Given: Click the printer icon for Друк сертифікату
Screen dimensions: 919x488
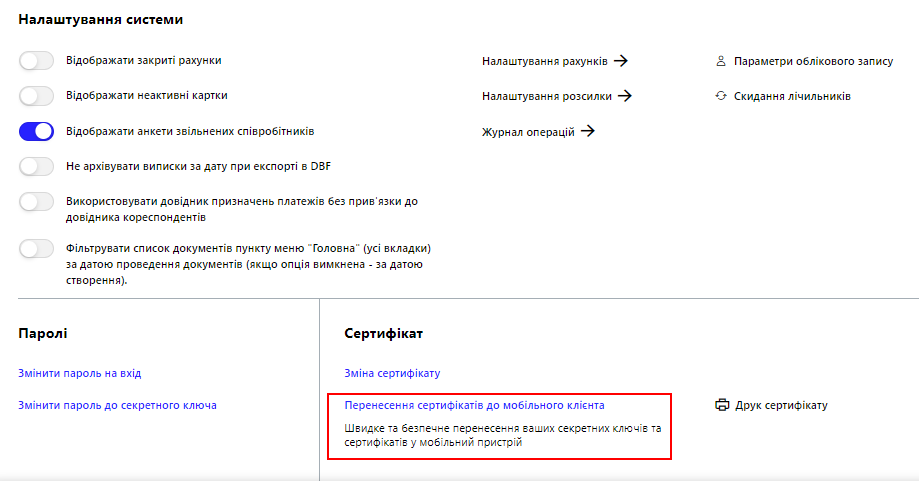Looking at the screenshot, I should [722, 405].
